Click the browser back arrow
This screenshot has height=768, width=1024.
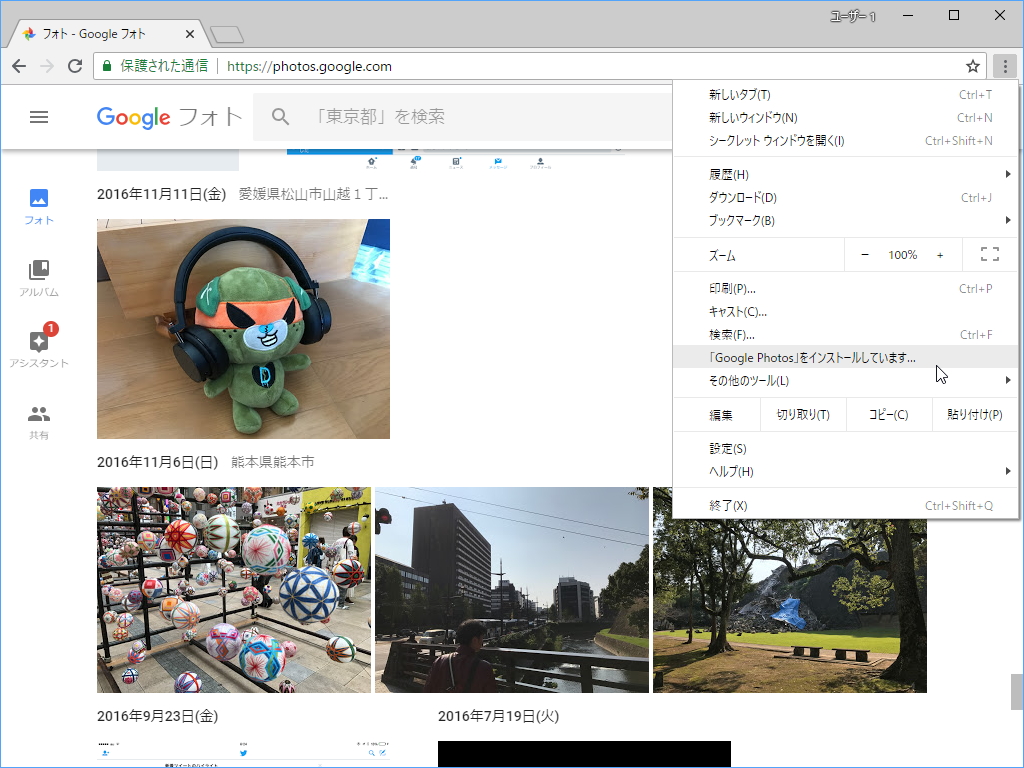(x=19, y=66)
